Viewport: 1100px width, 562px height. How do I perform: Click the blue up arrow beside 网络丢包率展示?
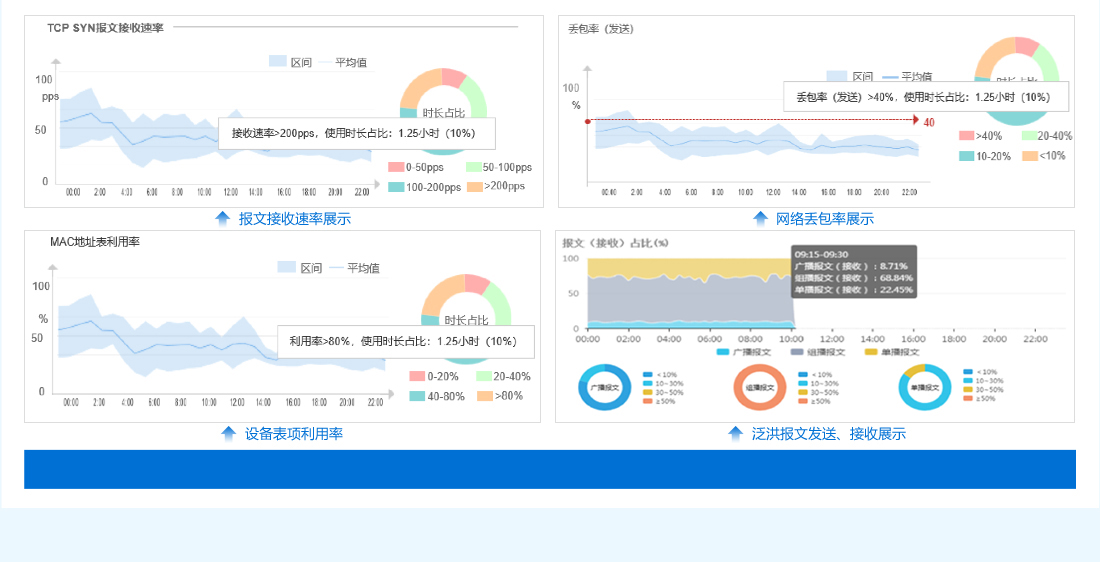(760, 218)
